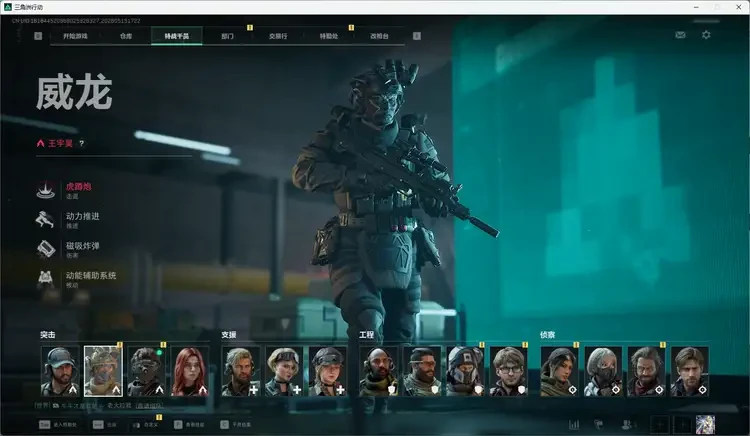Open the player avatar at bottom right
Screen dimensions: 750x436
(705, 425)
